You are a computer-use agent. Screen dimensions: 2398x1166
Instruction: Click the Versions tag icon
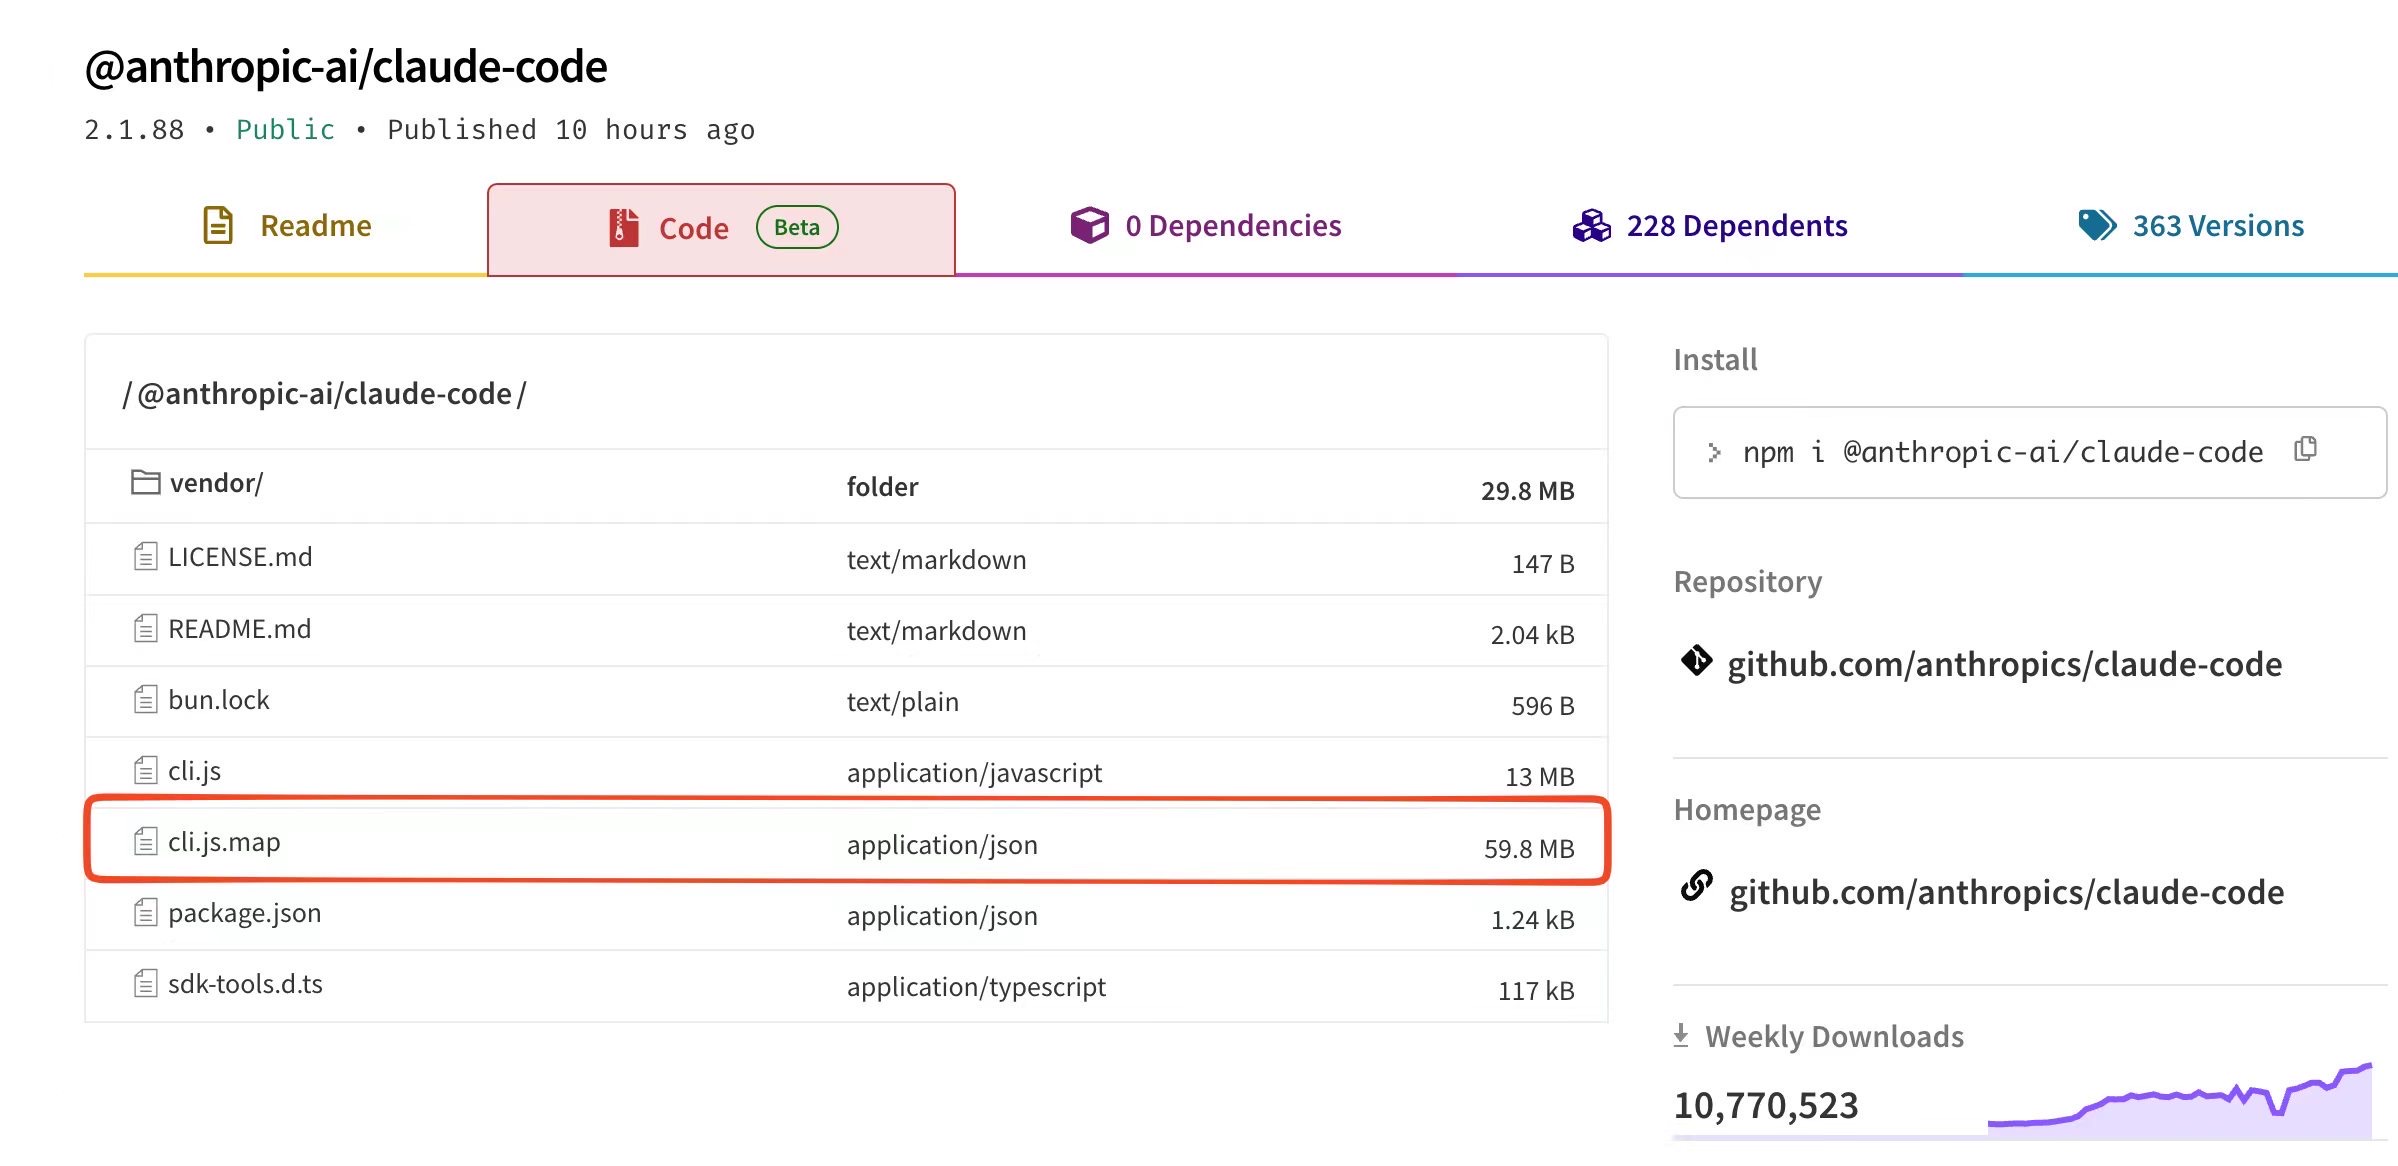tap(2096, 225)
